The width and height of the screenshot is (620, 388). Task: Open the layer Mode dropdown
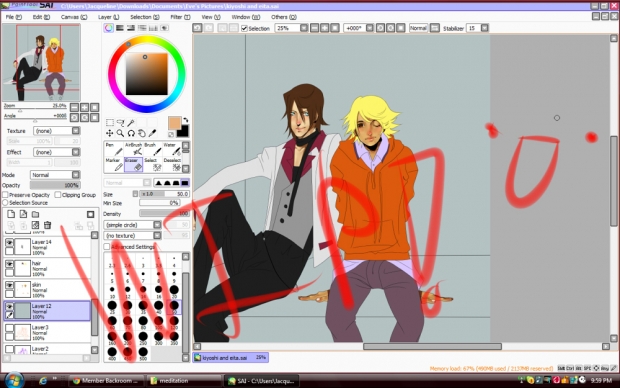tap(76, 174)
